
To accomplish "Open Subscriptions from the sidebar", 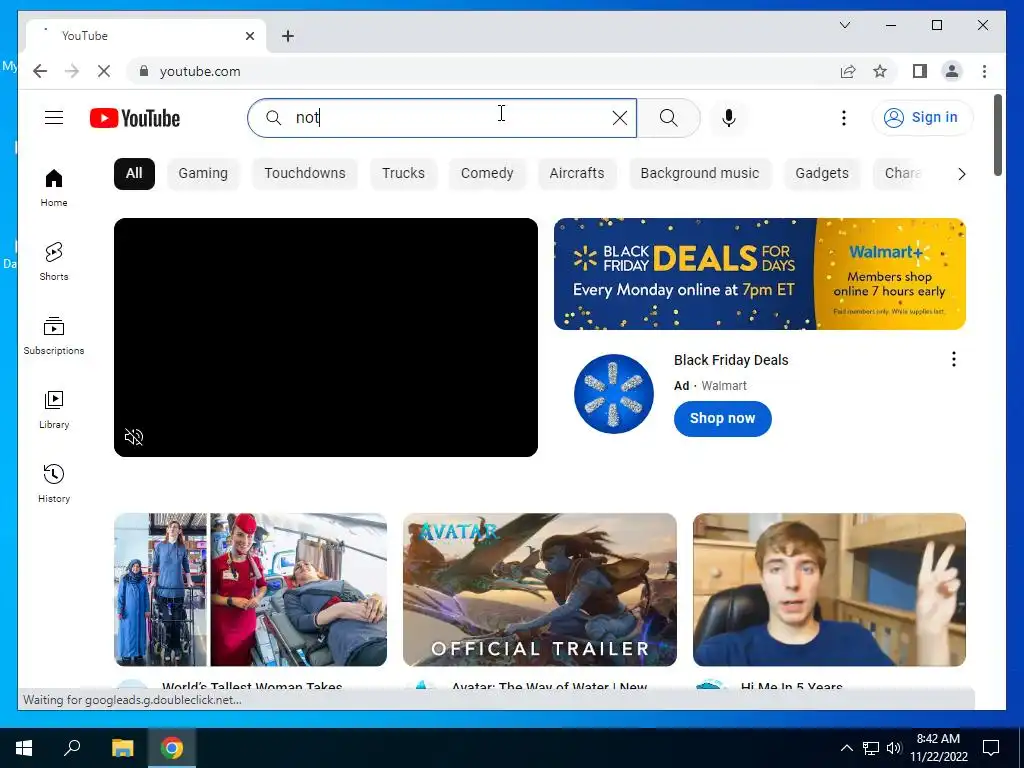I will coord(54,336).
